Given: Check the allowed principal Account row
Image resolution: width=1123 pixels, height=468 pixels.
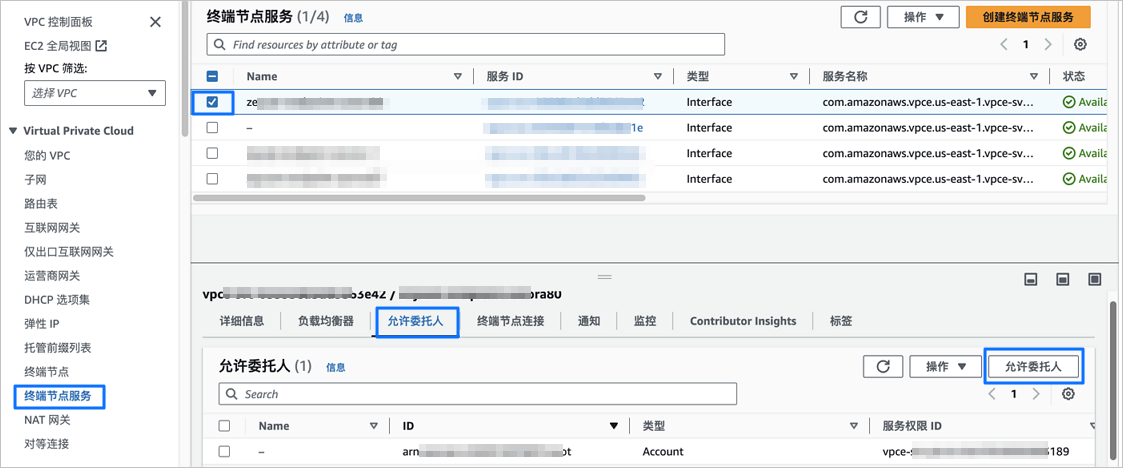Looking at the screenshot, I should (x=224, y=452).
